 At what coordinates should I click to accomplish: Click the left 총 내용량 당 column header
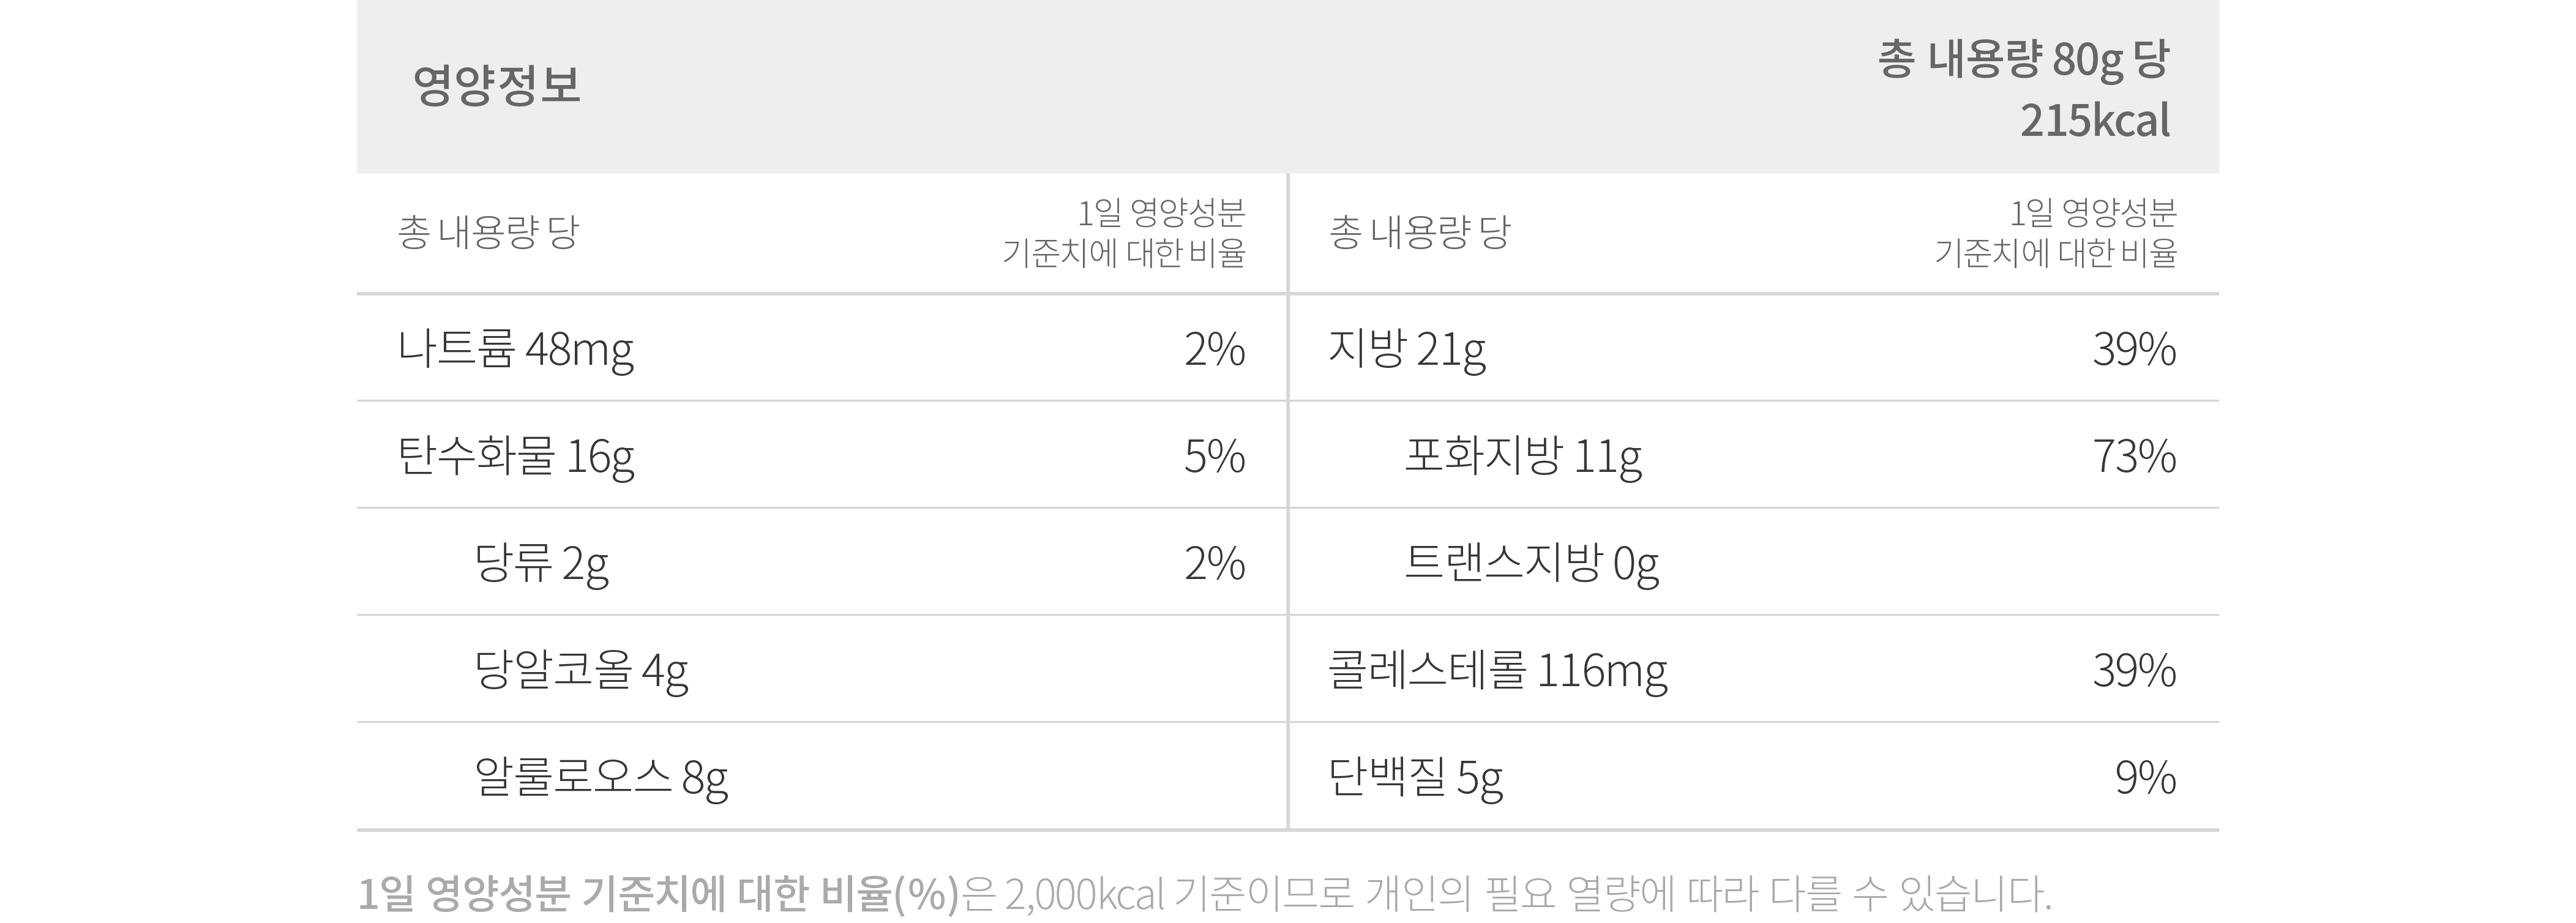coord(488,232)
